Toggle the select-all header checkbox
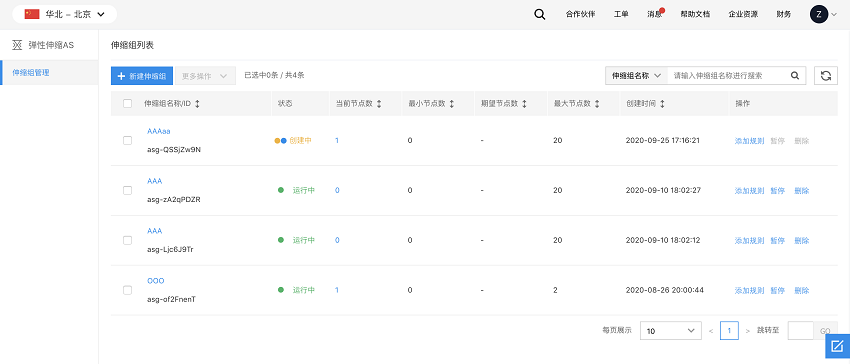 click(127, 104)
